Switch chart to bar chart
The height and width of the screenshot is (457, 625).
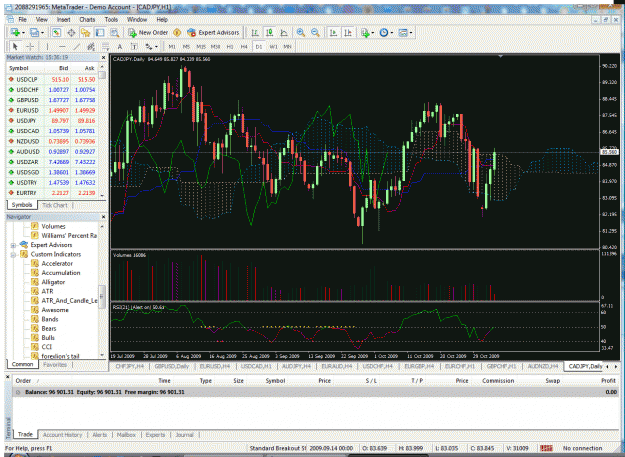pos(255,33)
